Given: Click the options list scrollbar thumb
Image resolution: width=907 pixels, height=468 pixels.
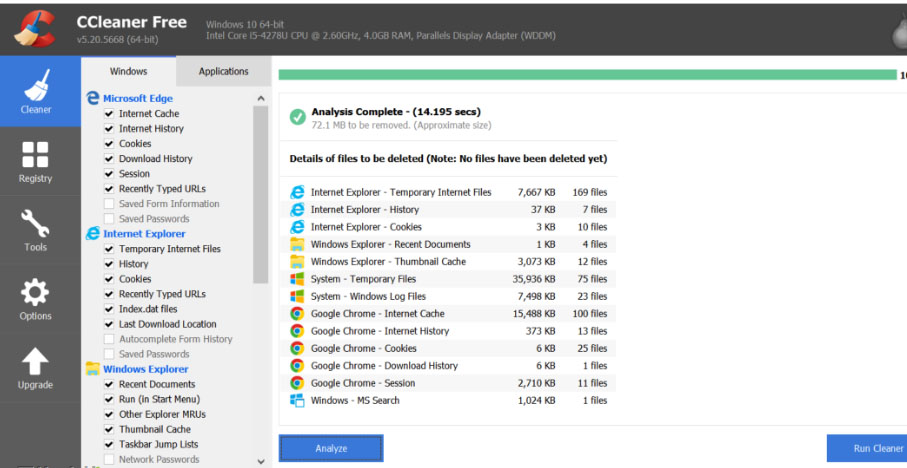Looking at the screenshot, I should pyautogui.click(x=261, y=194).
